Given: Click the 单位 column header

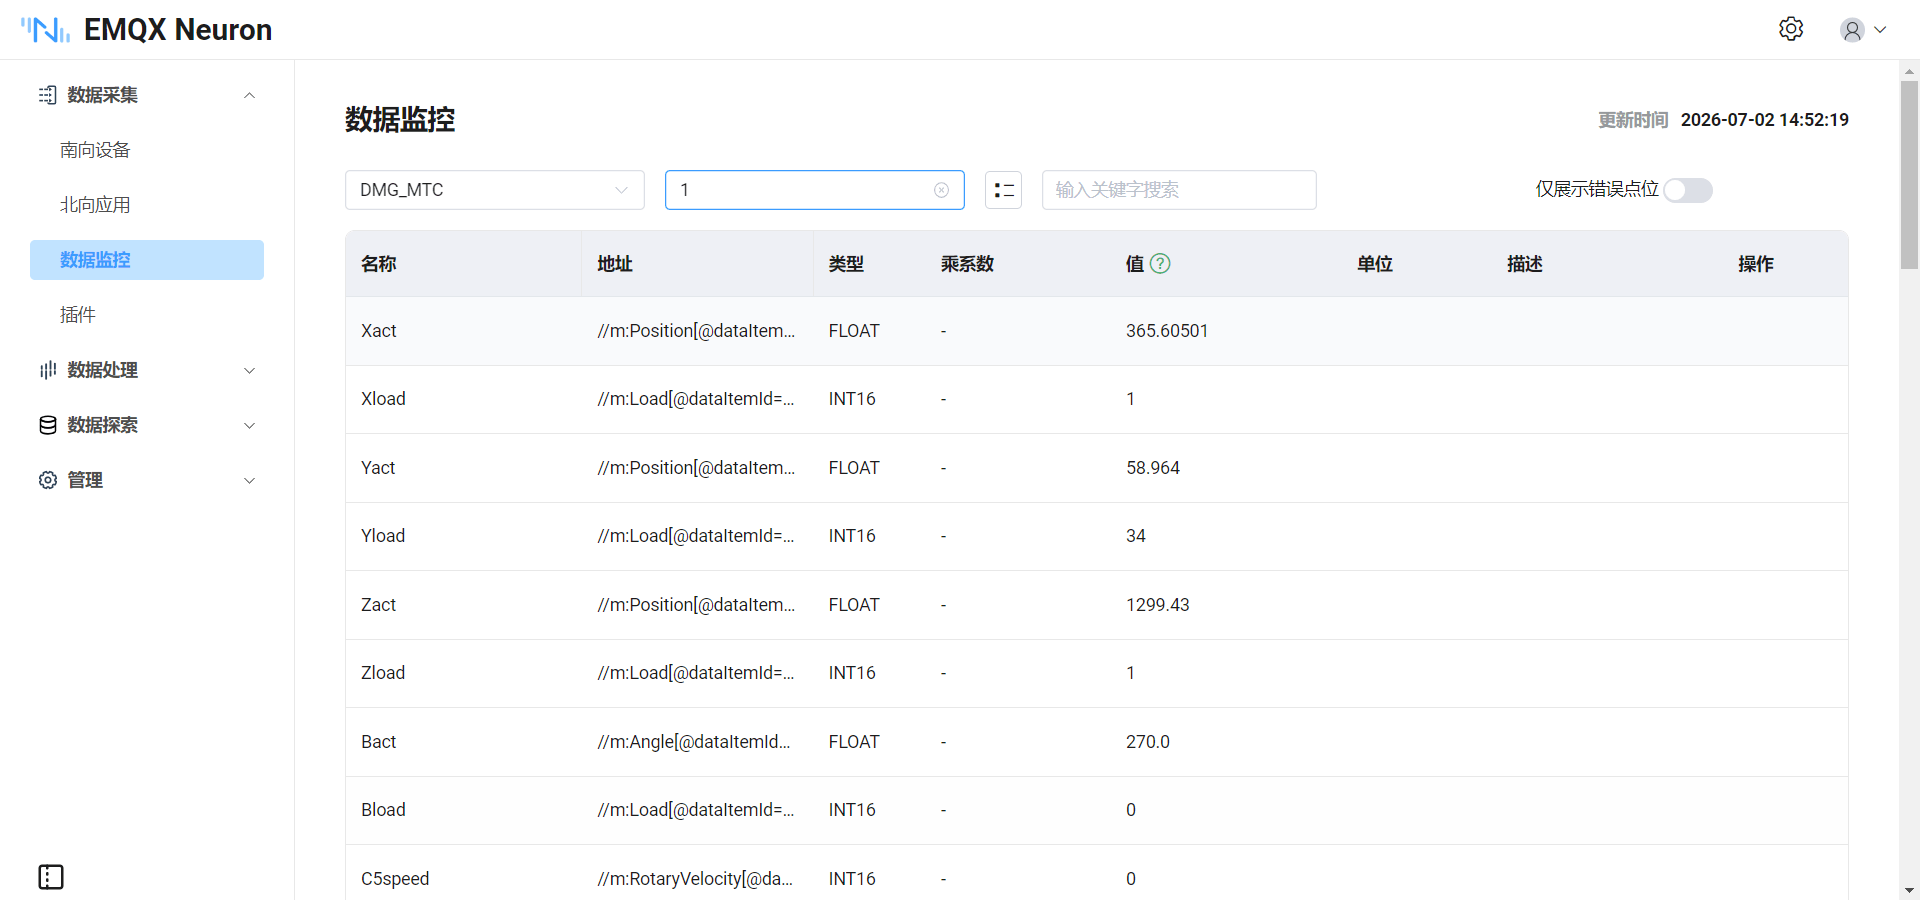Looking at the screenshot, I should pyautogui.click(x=1375, y=264).
